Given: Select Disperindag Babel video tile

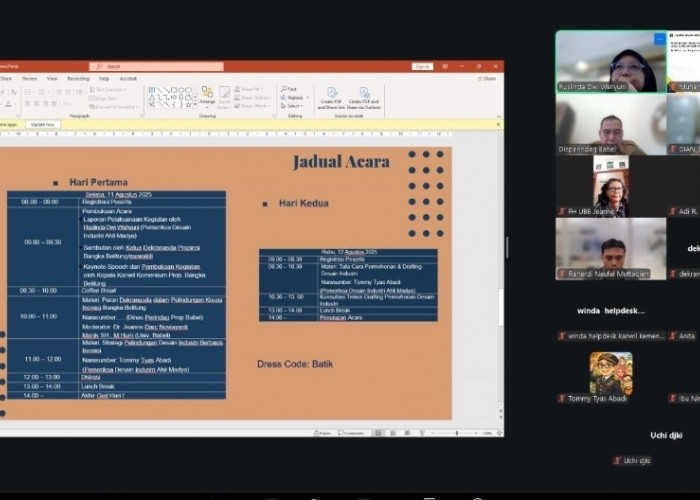Looking at the screenshot, I should 611,124.
